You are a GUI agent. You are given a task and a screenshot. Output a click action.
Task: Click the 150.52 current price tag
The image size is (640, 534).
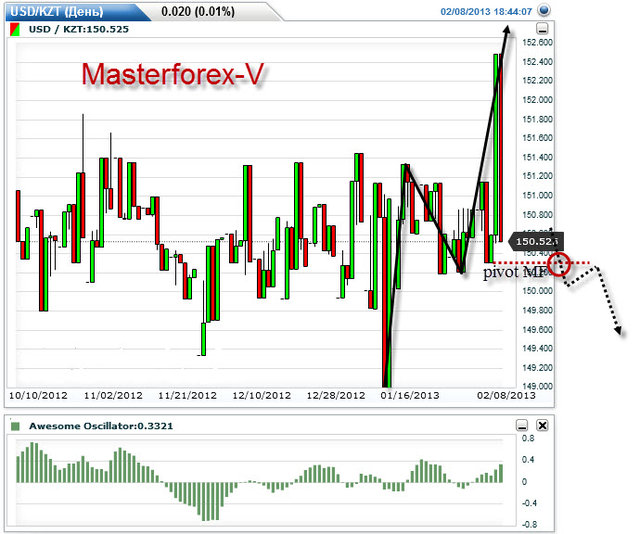tap(536, 241)
